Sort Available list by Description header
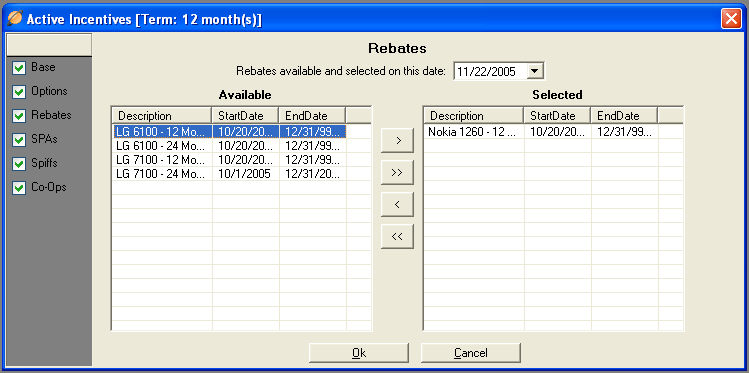The height and width of the screenshot is (373, 749). point(162,116)
